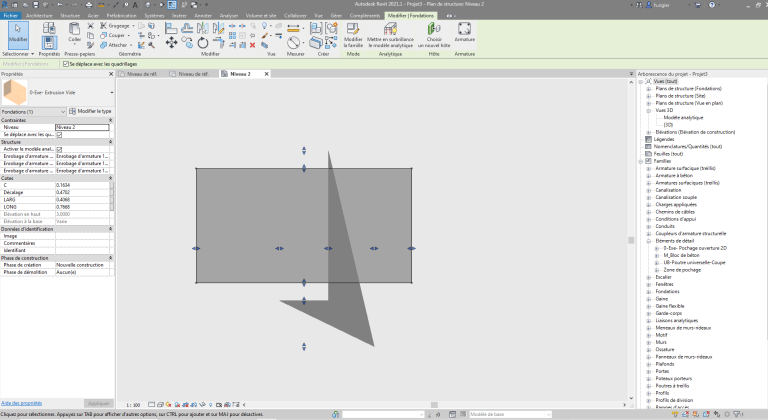The height and width of the screenshot is (420, 768).
Task: Click the Text (A) quick access icon
Action: [x=135, y=4]
